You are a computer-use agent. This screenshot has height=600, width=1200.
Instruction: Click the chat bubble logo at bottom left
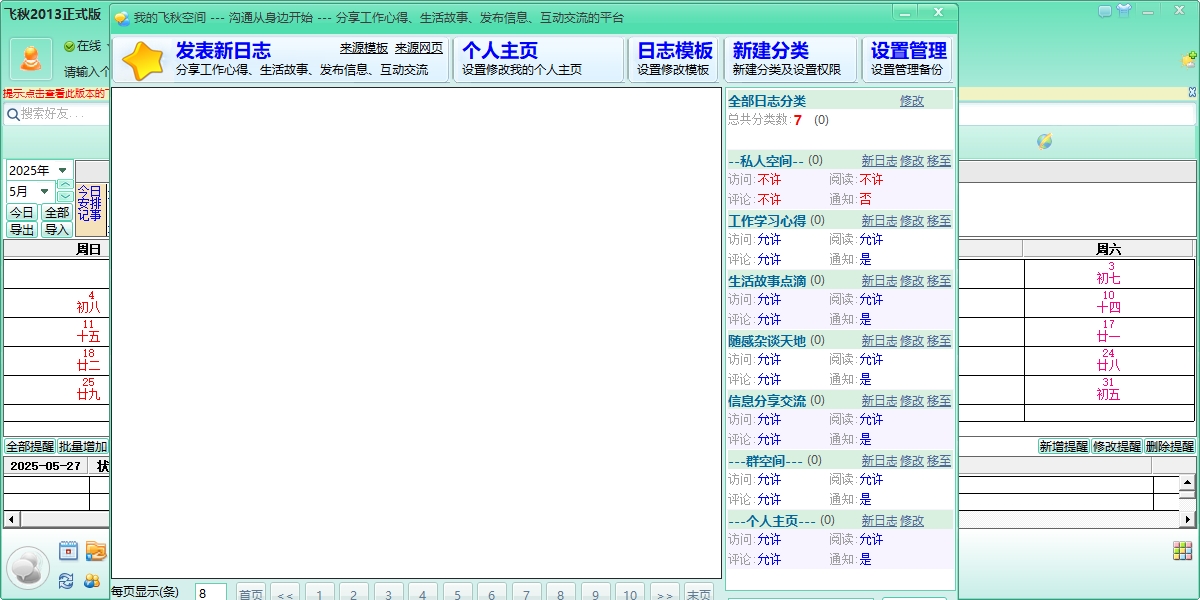pos(28,567)
